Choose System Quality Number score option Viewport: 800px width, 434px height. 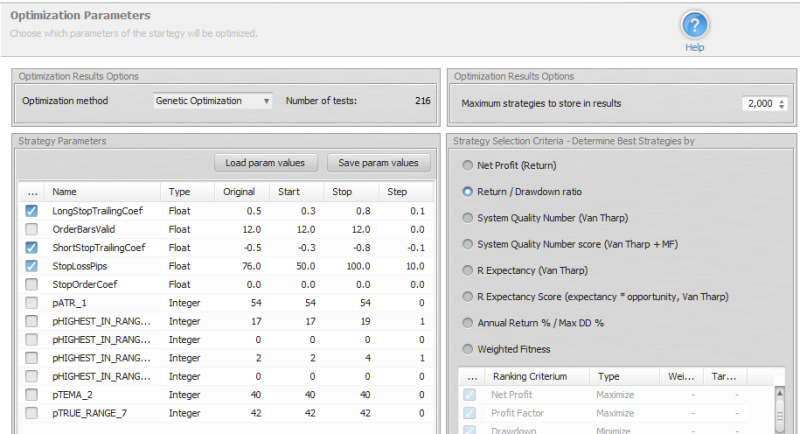[467, 244]
